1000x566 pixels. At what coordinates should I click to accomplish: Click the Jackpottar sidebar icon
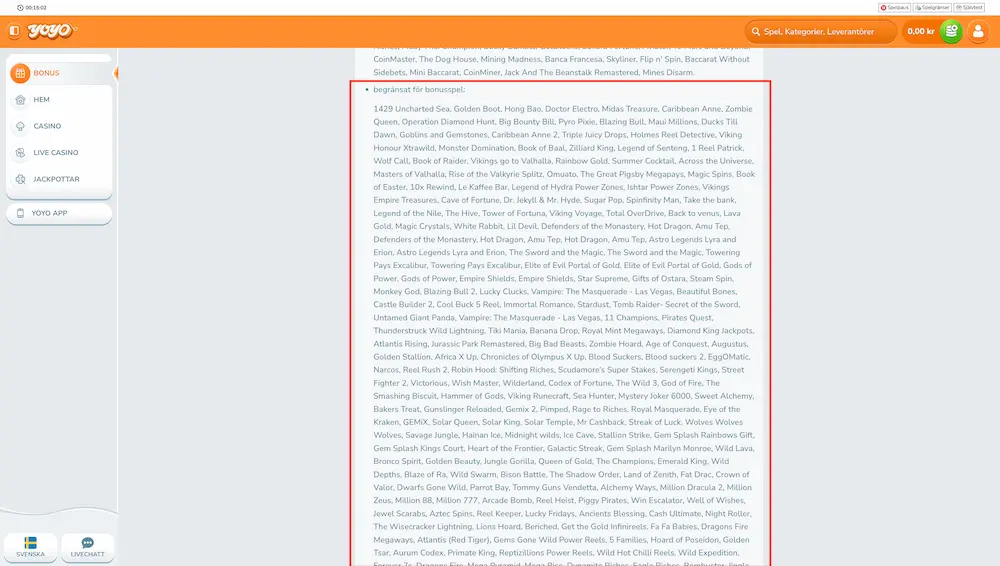20,179
